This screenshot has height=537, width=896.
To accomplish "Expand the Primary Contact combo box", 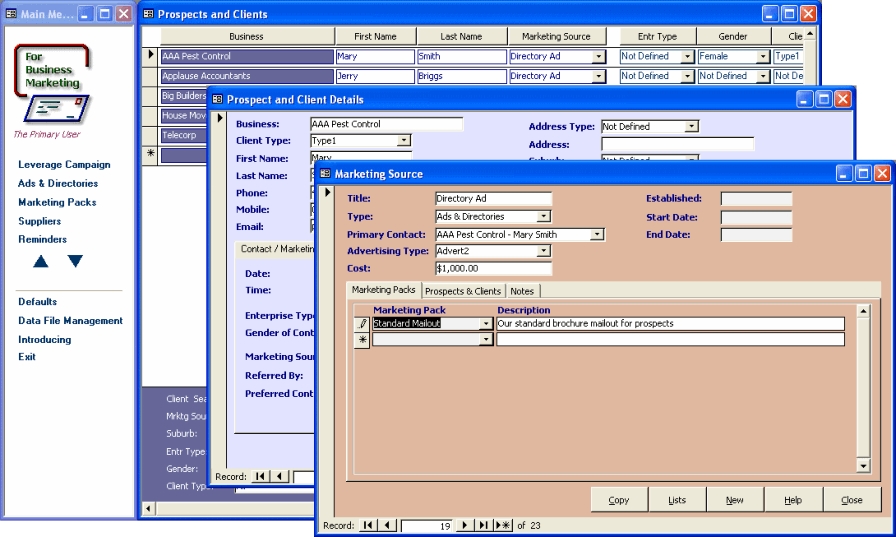I will 597,235.
